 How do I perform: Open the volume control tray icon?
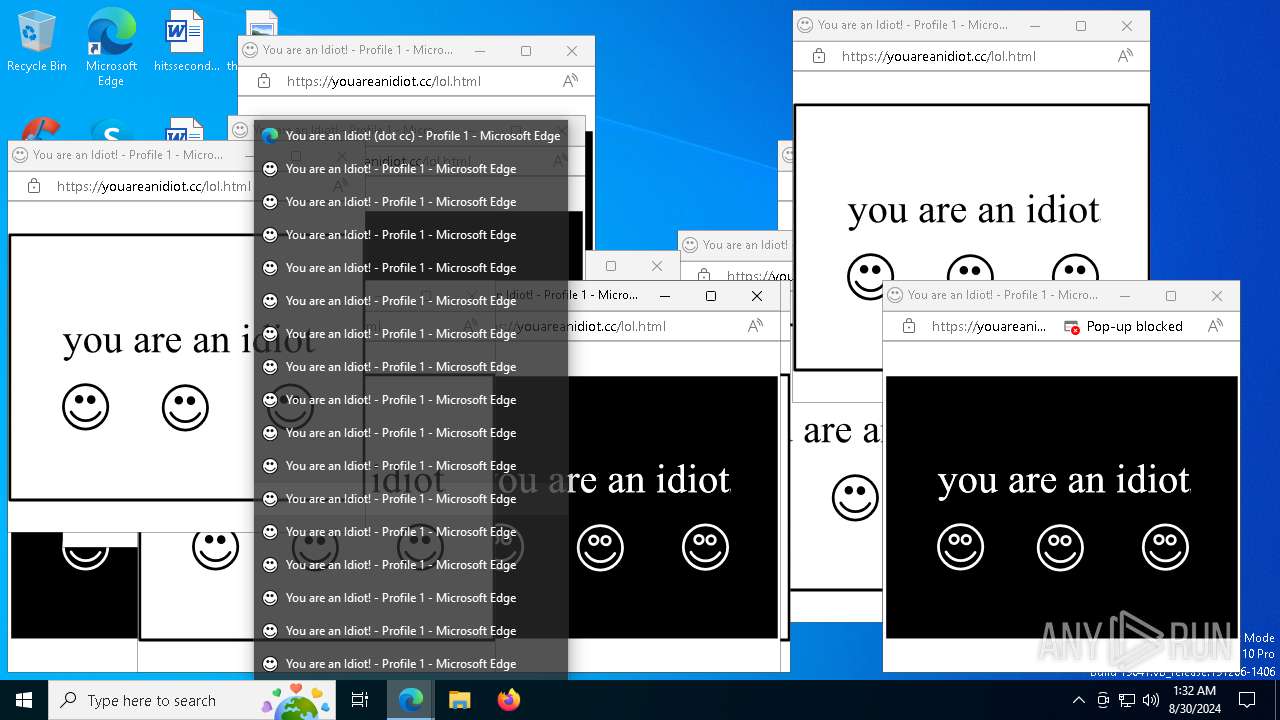pyautogui.click(x=1151, y=700)
